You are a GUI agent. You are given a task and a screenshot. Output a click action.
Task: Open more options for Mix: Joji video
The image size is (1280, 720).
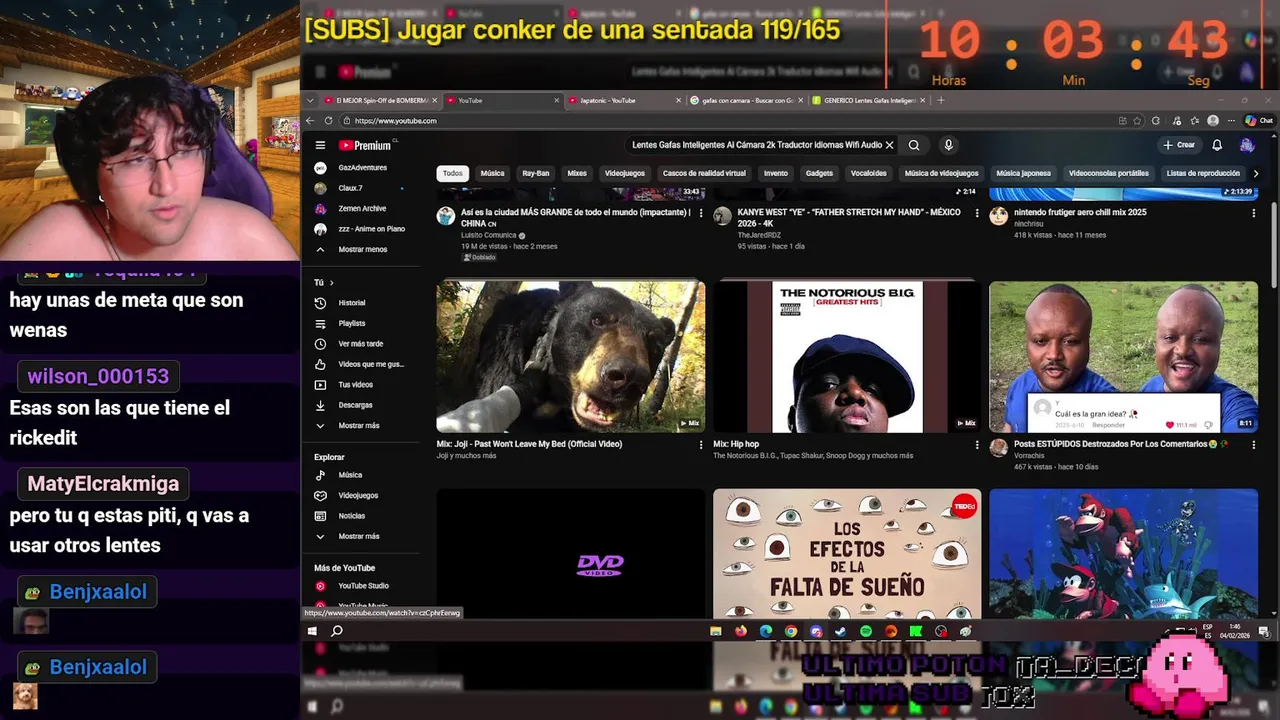(x=700, y=445)
